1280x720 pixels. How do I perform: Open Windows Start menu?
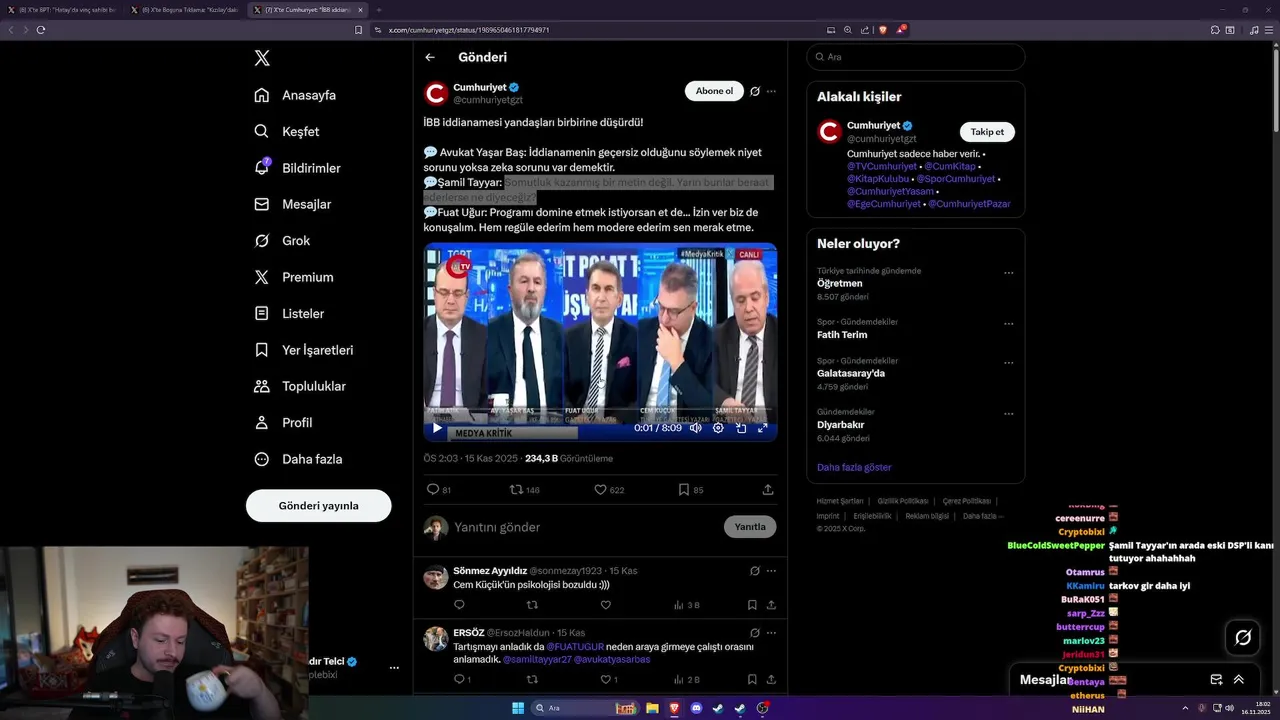(x=518, y=708)
